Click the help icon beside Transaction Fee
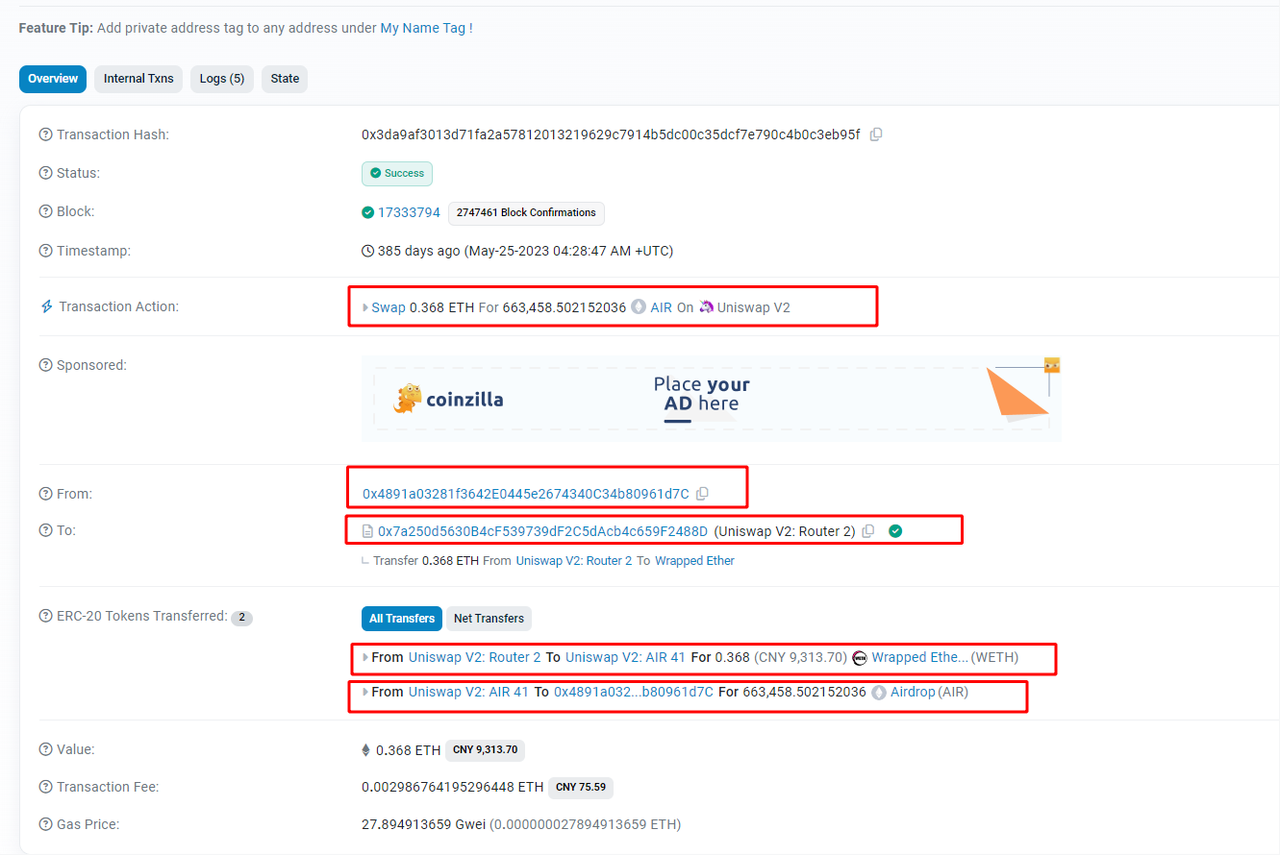1280x855 pixels. pyautogui.click(x=45, y=787)
